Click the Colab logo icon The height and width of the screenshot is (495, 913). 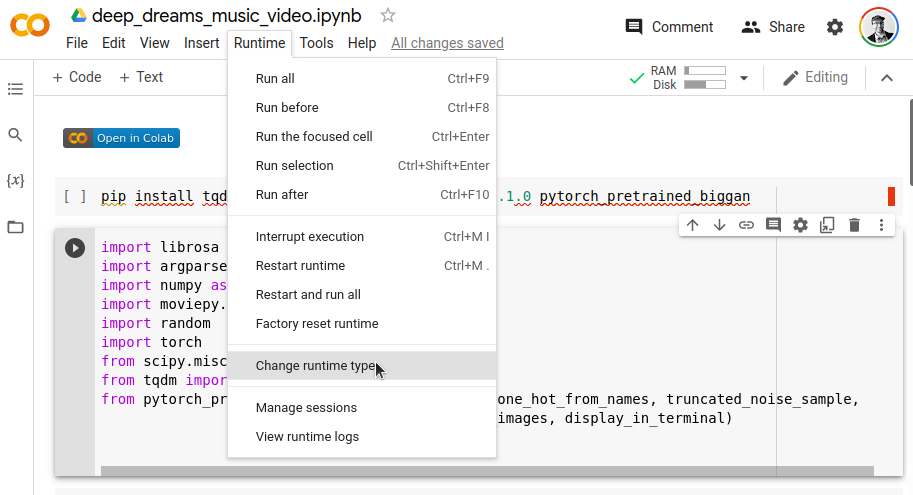tap(30, 26)
